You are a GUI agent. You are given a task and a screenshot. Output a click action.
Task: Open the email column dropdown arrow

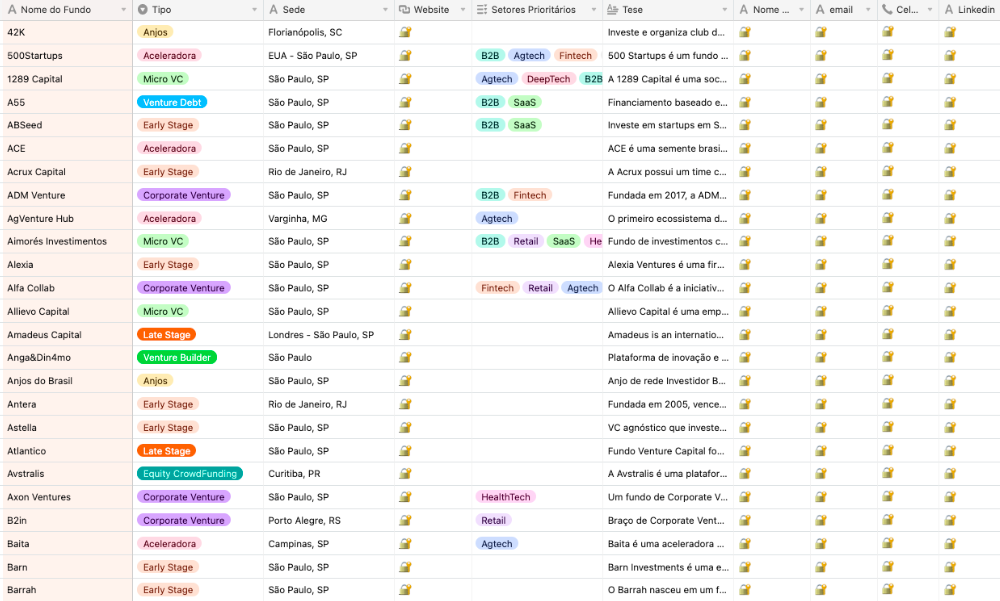(x=868, y=10)
